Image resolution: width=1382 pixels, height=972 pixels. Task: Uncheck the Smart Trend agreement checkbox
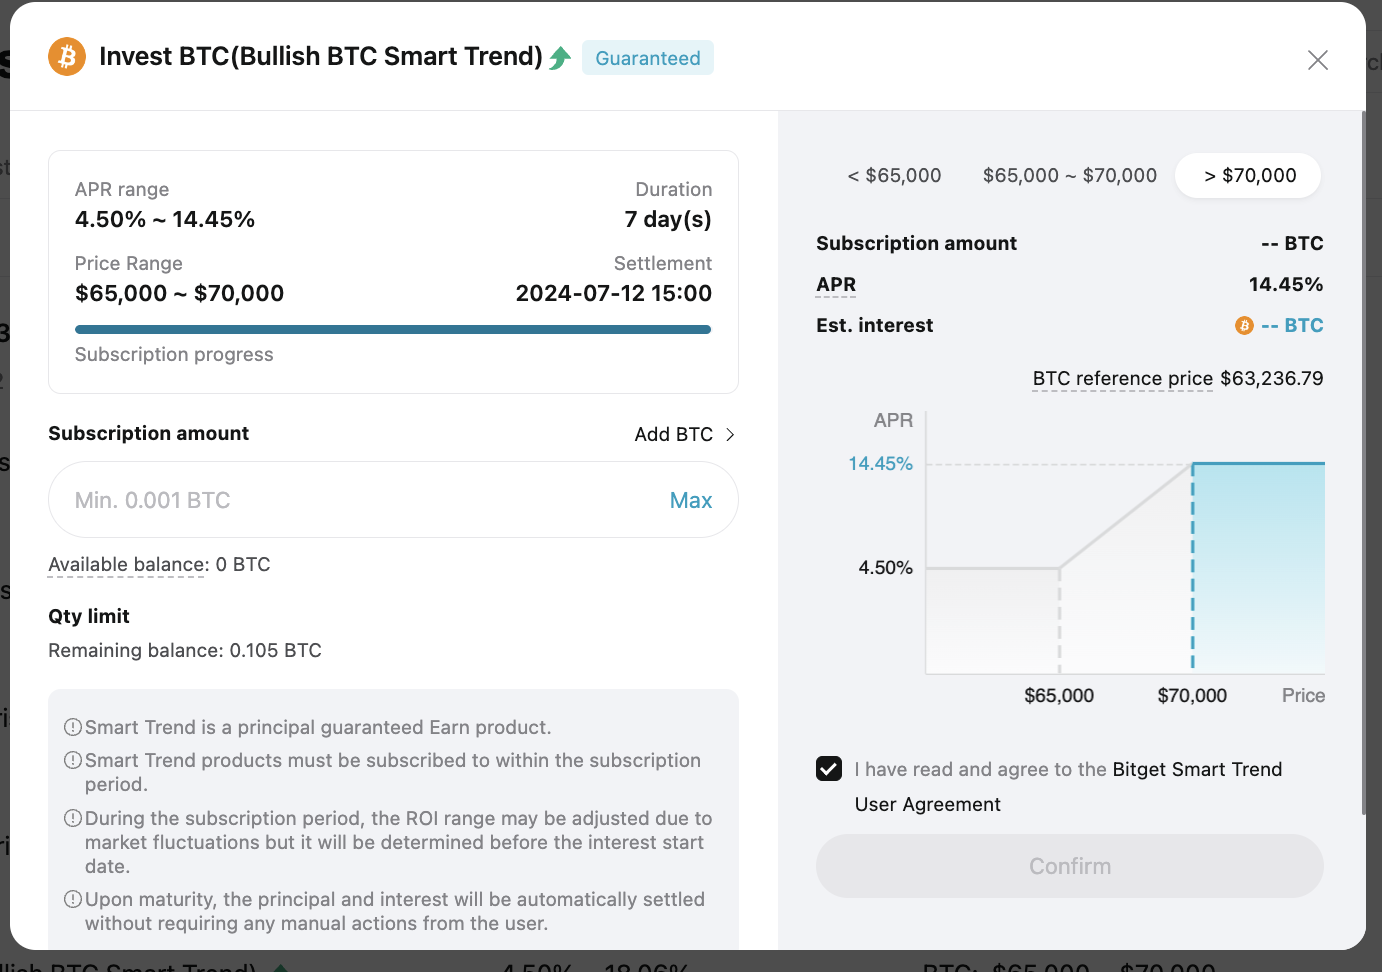coord(829,769)
